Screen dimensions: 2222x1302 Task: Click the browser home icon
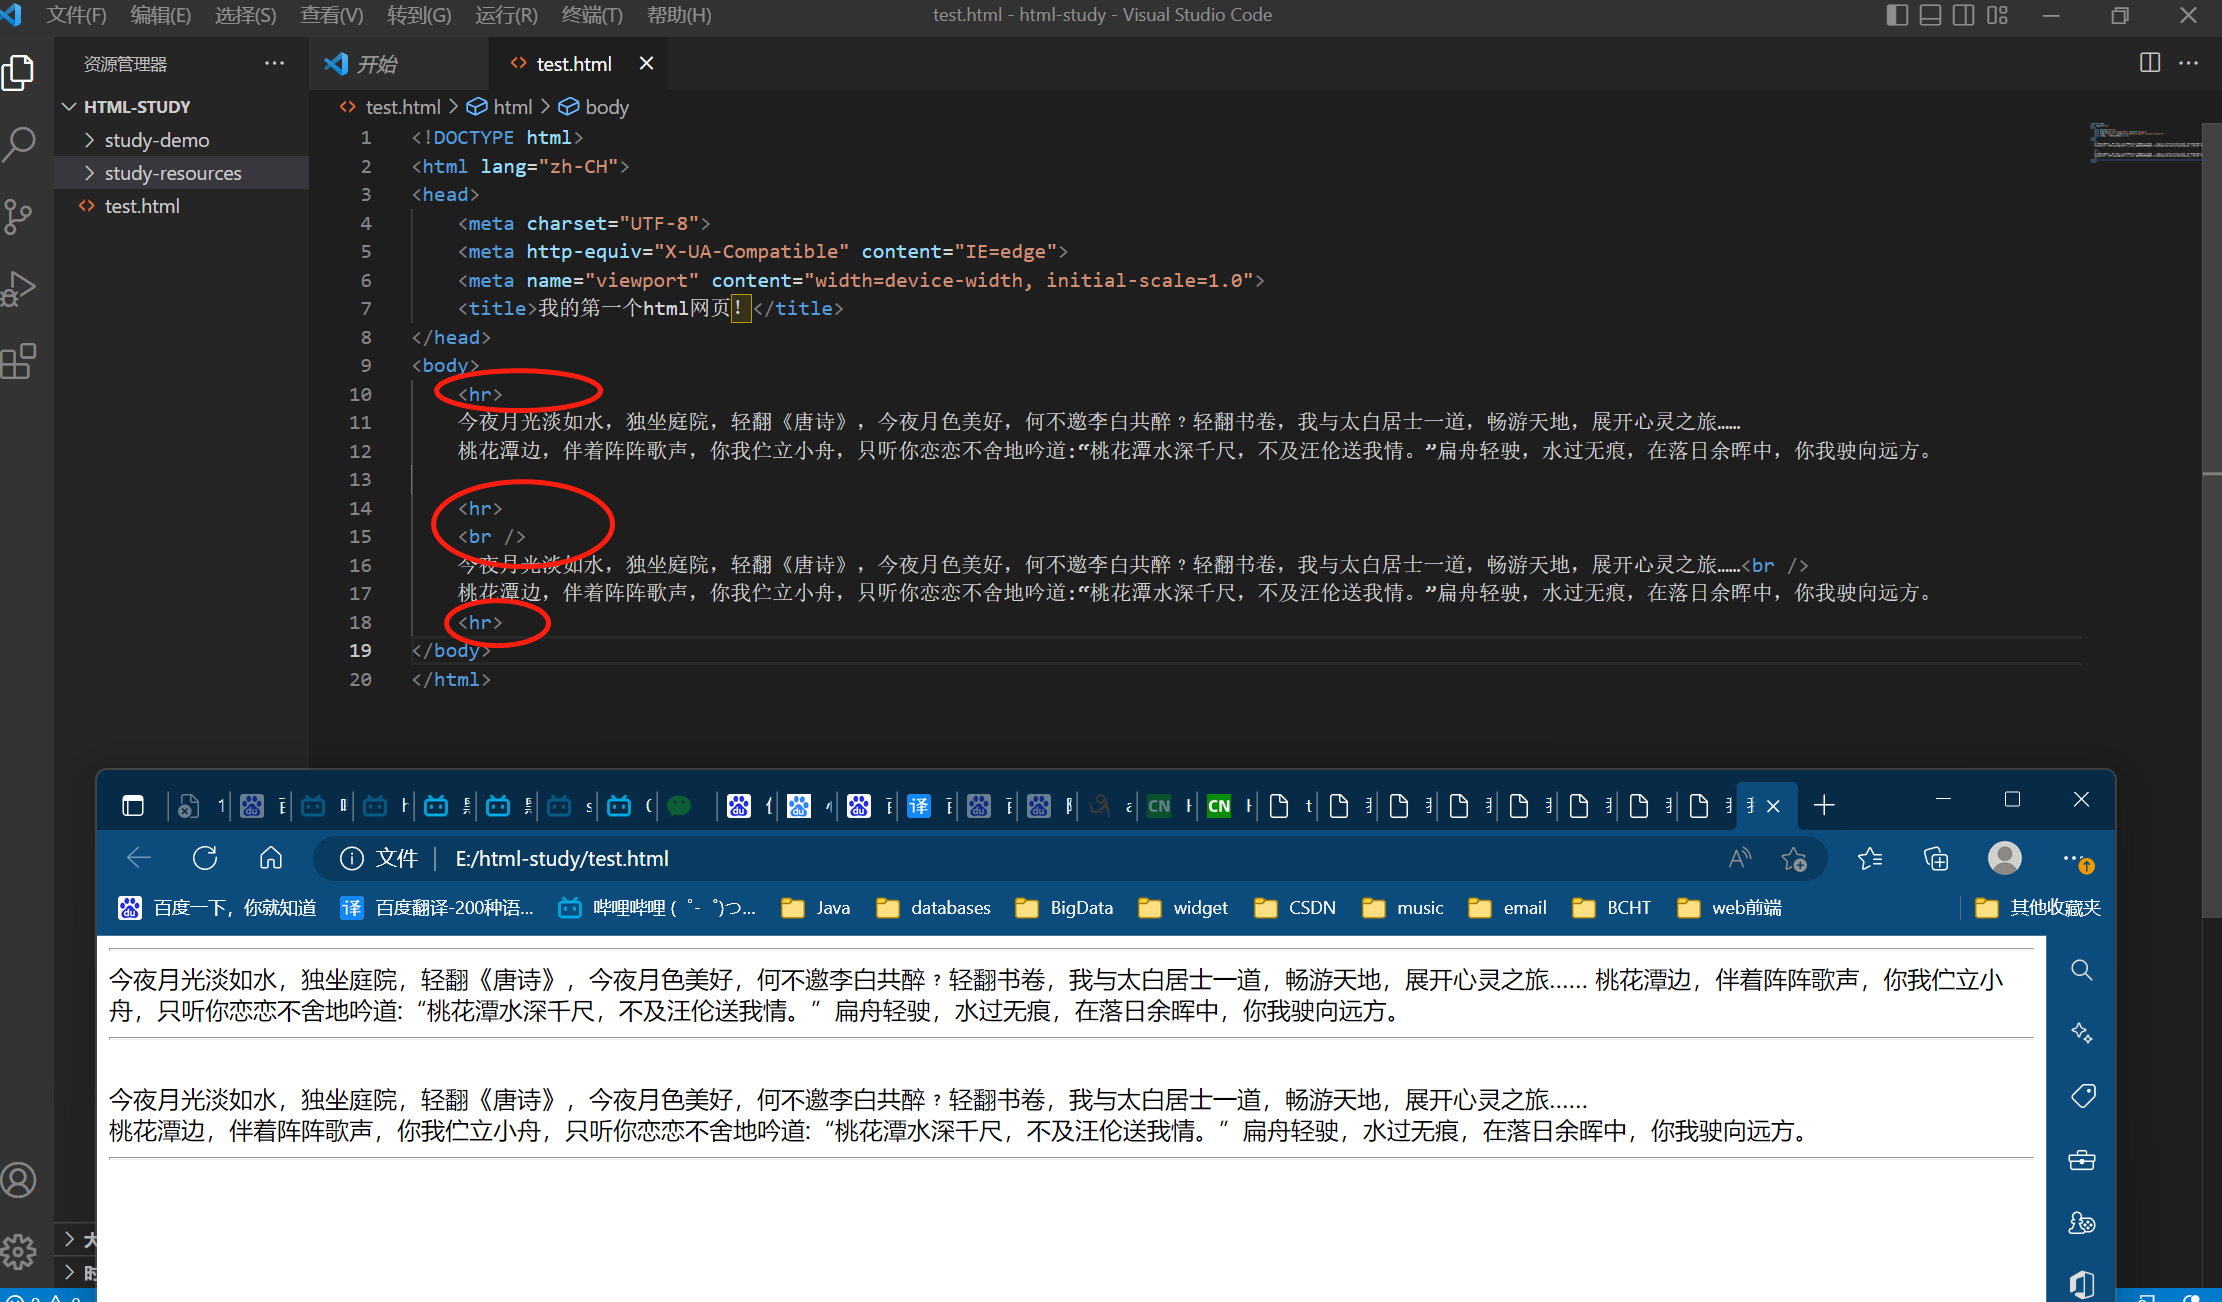tap(271, 858)
